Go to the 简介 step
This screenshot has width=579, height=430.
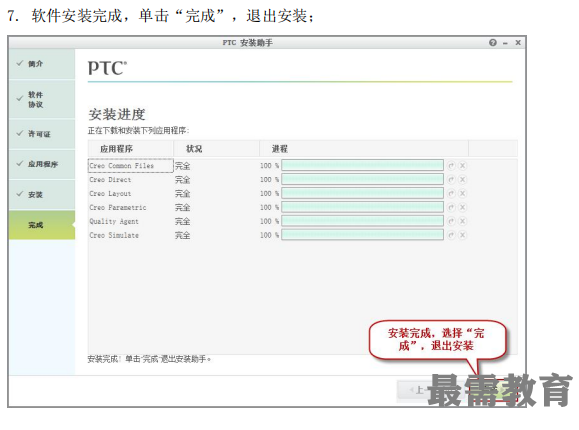[42, 64]
